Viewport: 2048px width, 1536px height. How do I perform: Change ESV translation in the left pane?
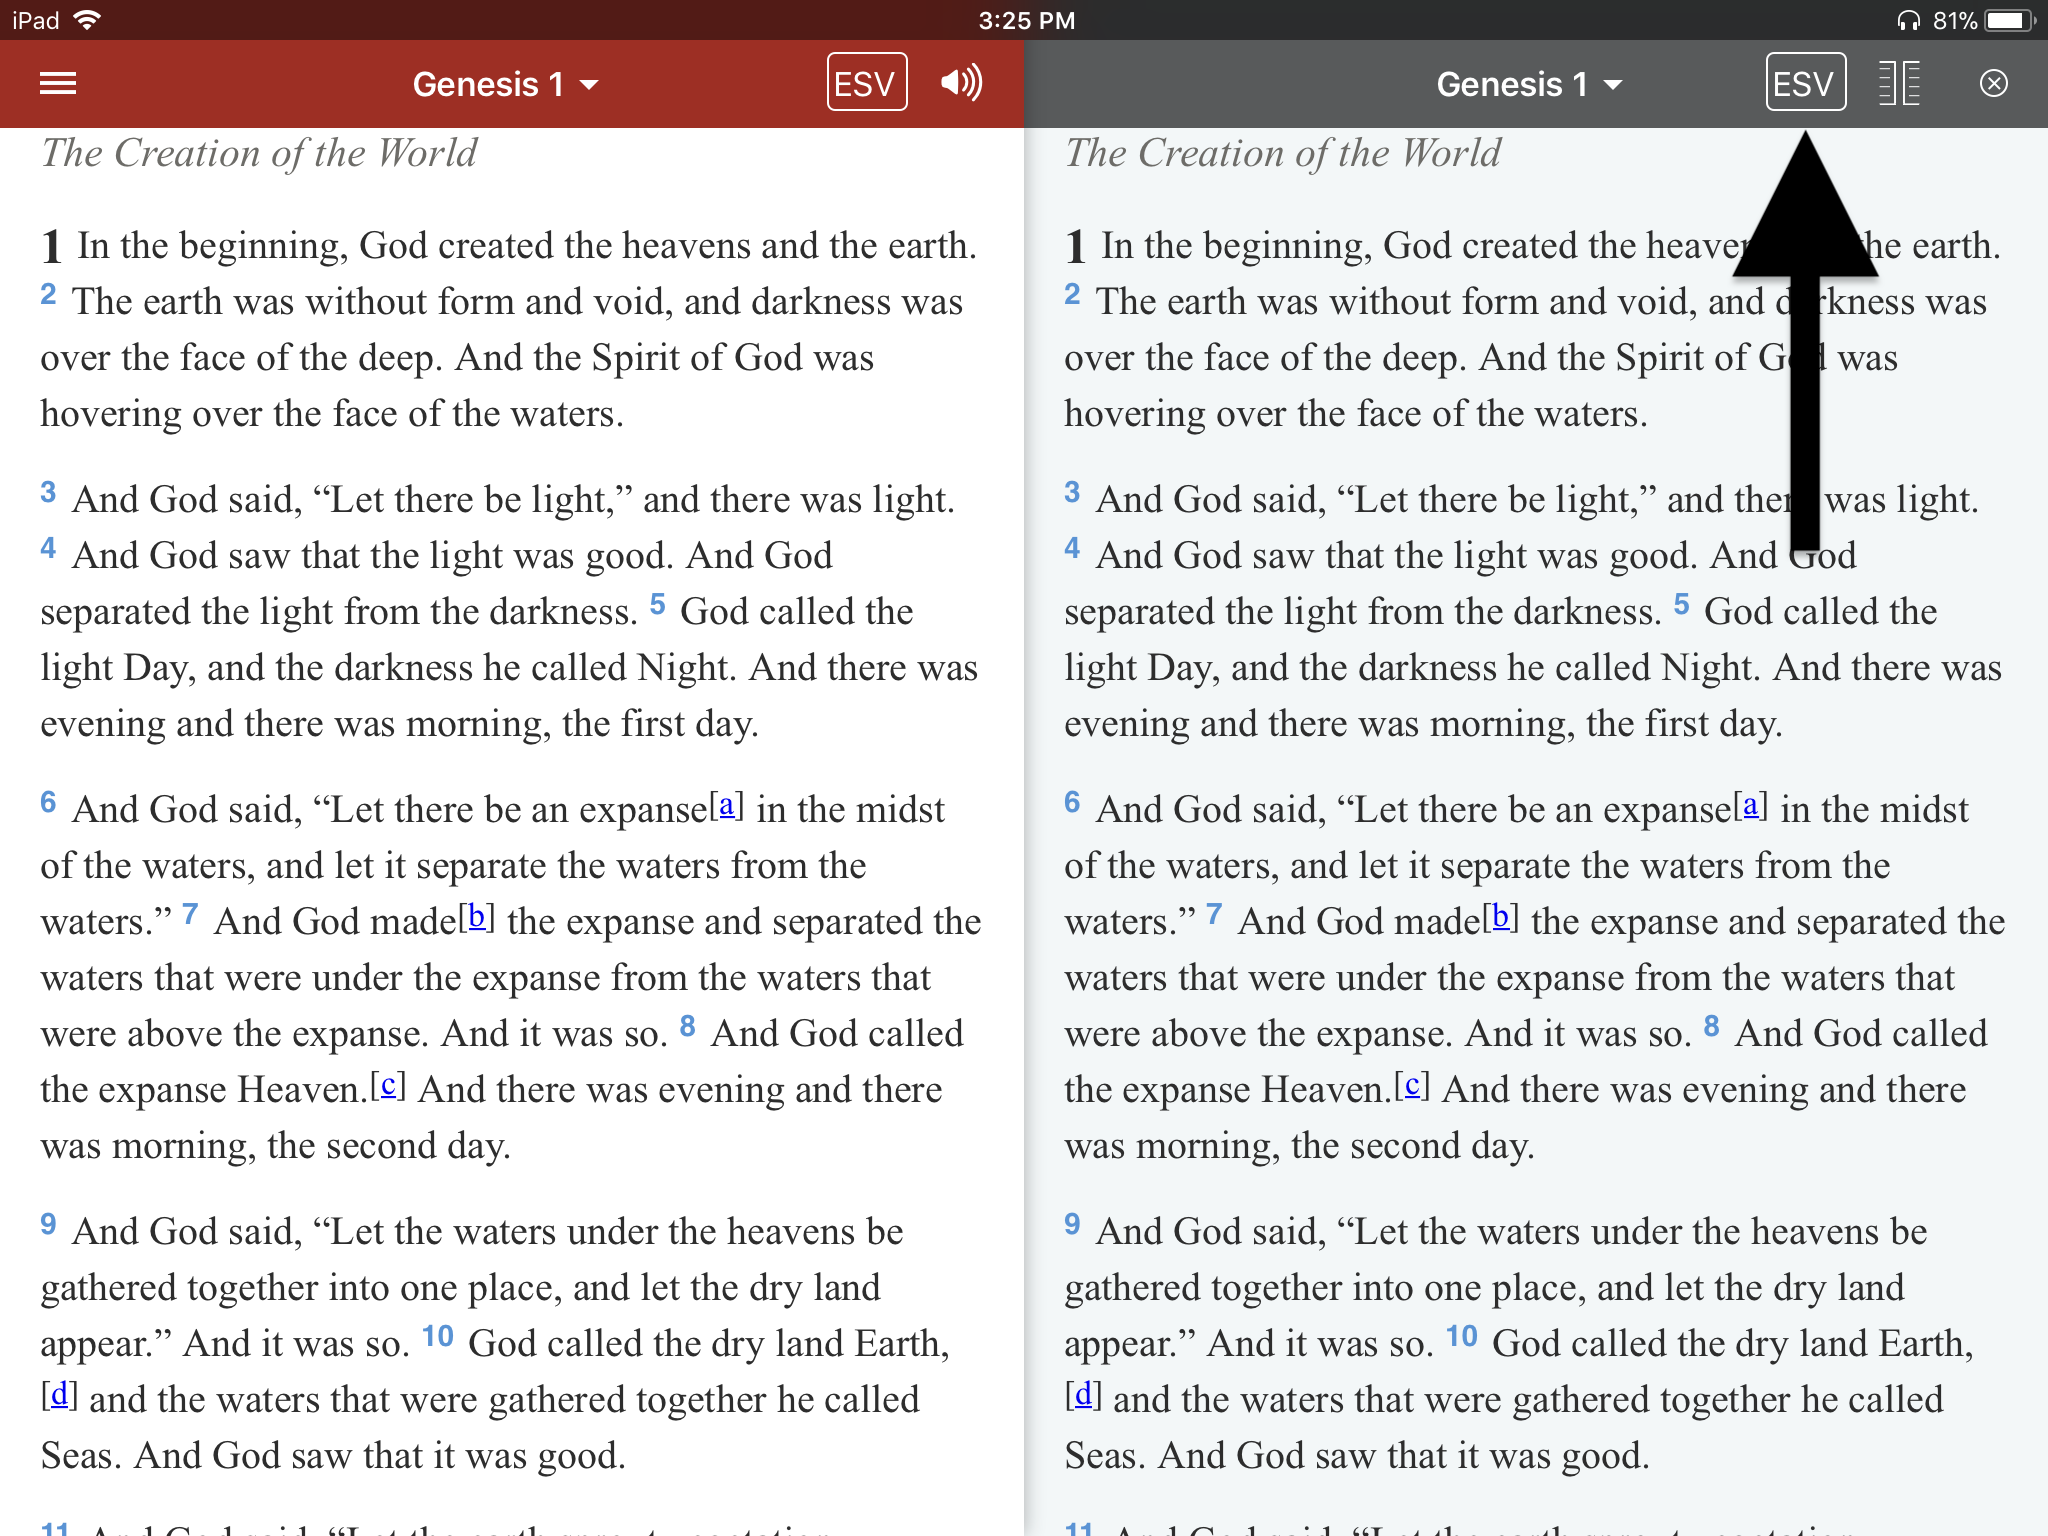866,83
